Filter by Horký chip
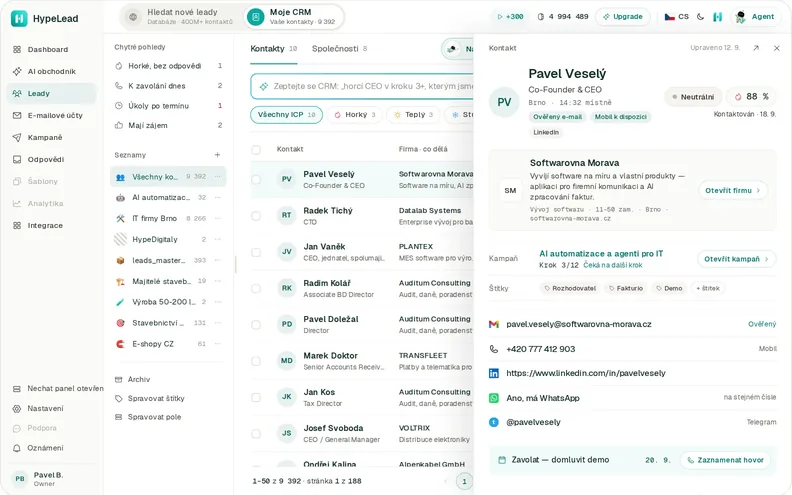The height and width of the screenshot is (495, 792). click(354, 115)
